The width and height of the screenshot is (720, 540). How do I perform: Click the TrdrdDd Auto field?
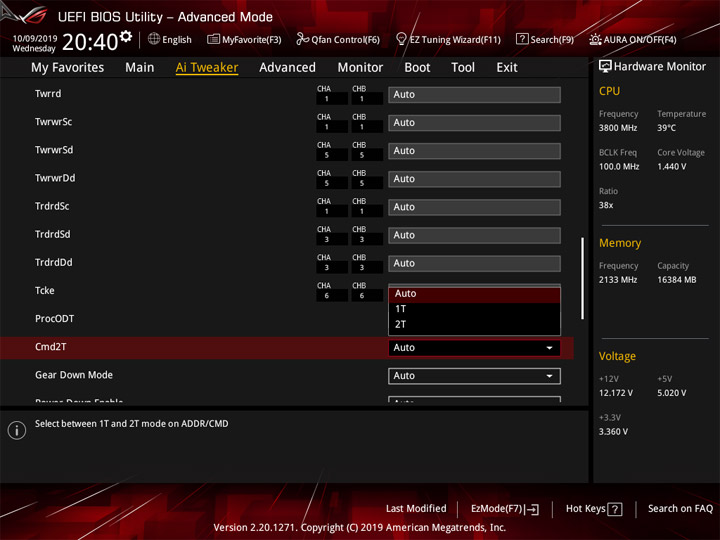tap(474, 264)
